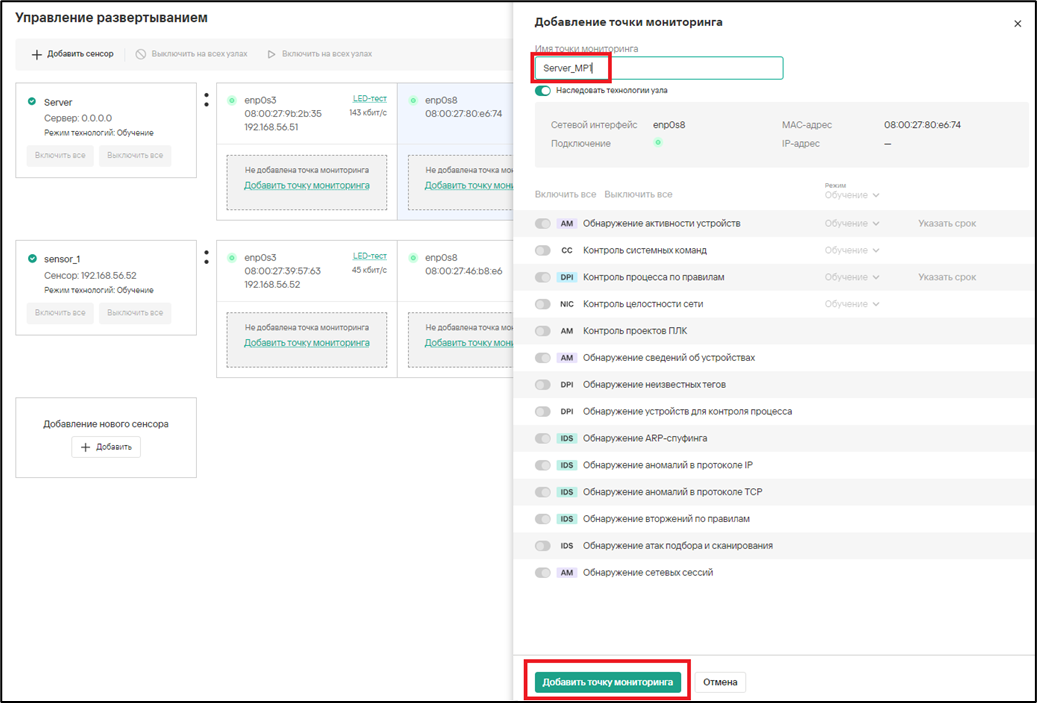Viewport: 1037px width, 703px height.
Task: Open mode dropdown for Контроль системных команд
Action: (852, 251)
